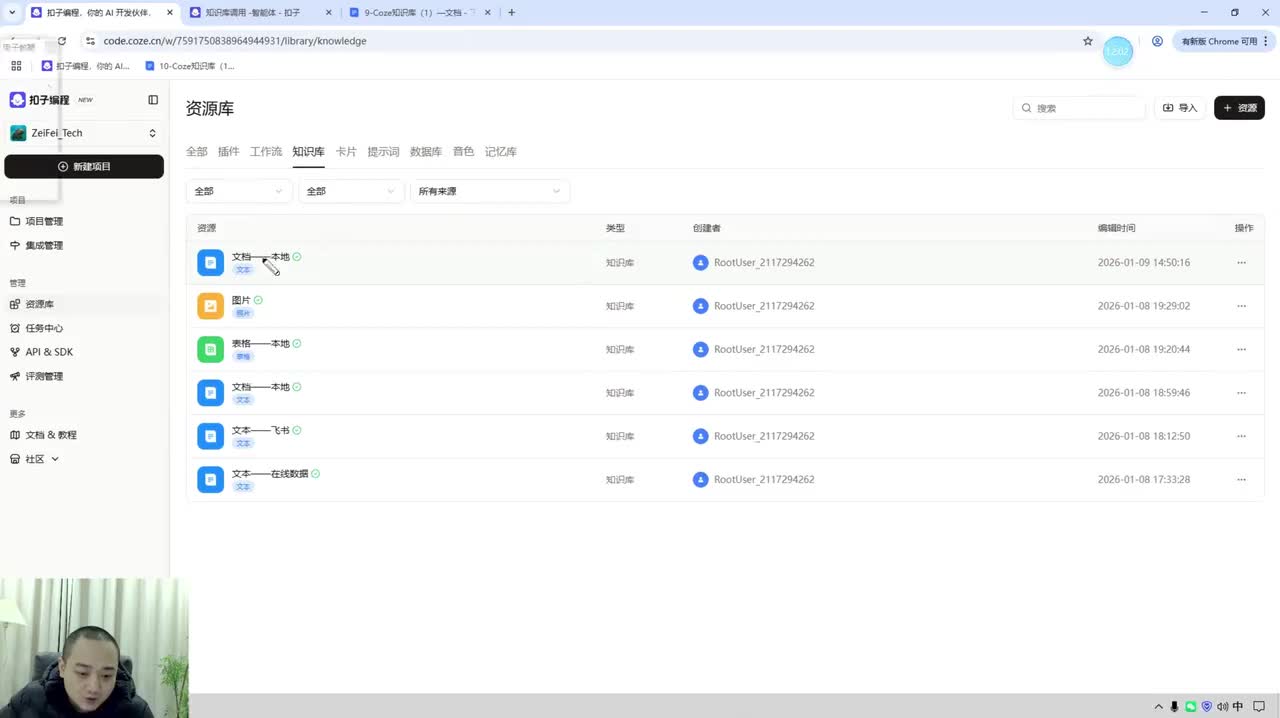The height and width of the screenshot is (718, 1280).
Task: Switch to the 记忆库 tab
Action: tap(501, 152)
